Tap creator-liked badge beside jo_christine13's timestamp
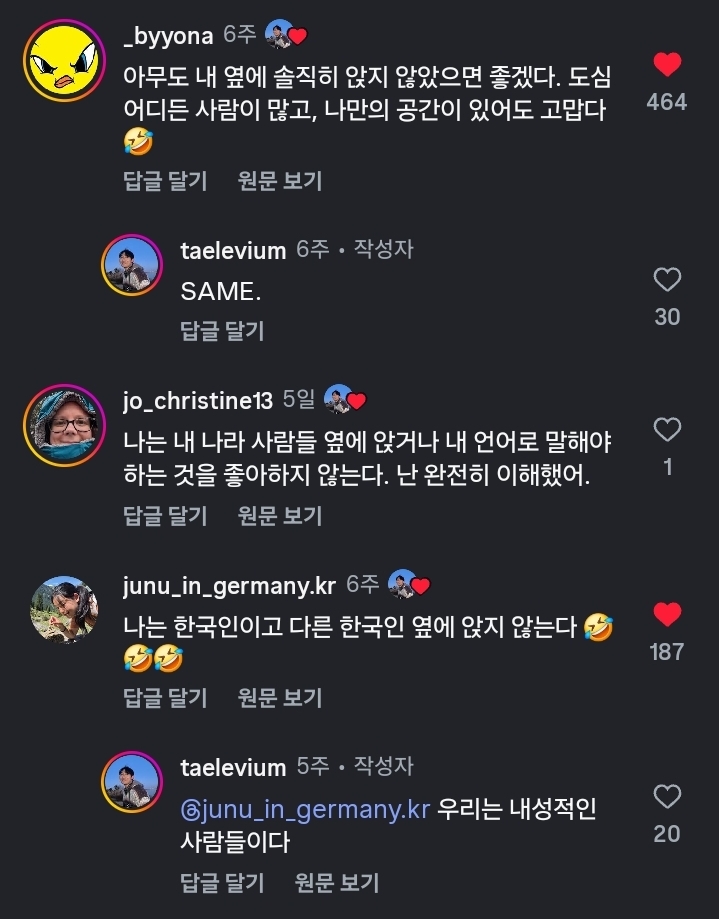This screenshot has width=719, height=919. point(345,400)
